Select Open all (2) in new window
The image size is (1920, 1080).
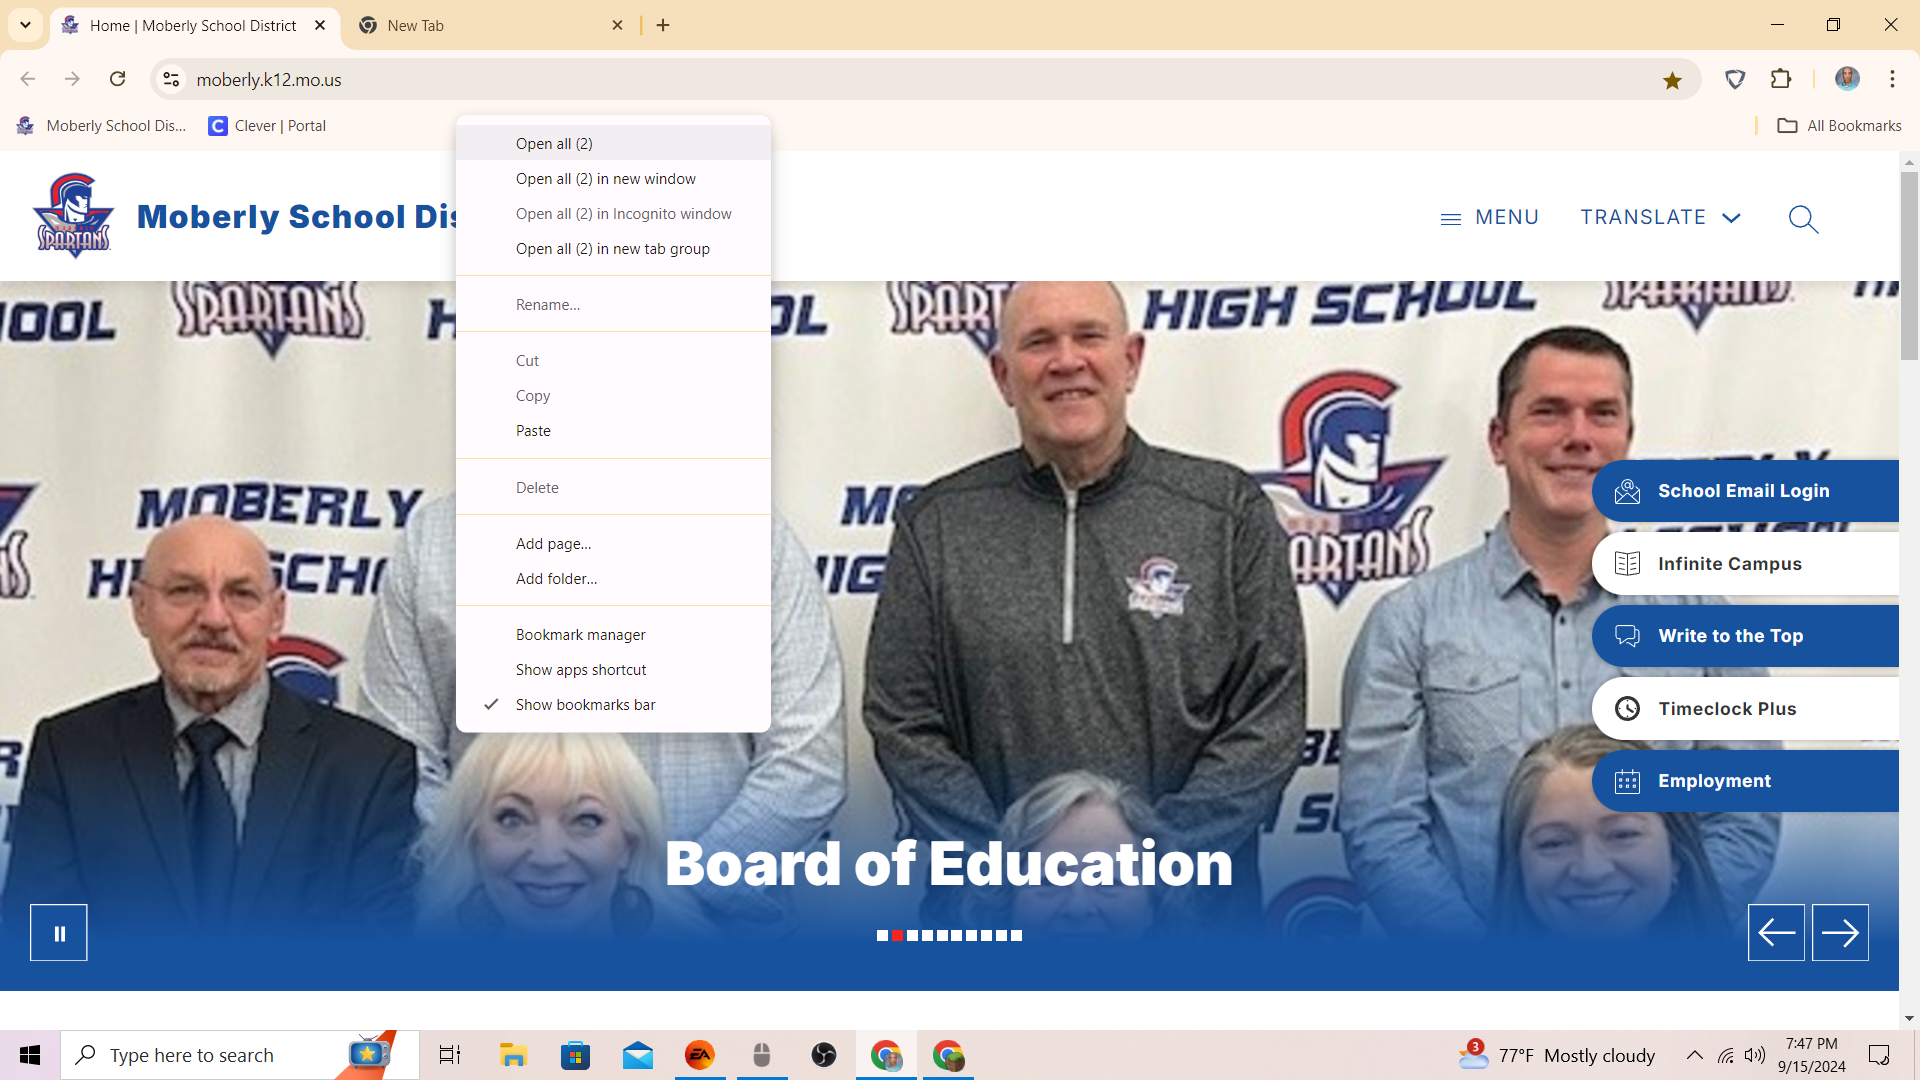[x=605, y=179]
